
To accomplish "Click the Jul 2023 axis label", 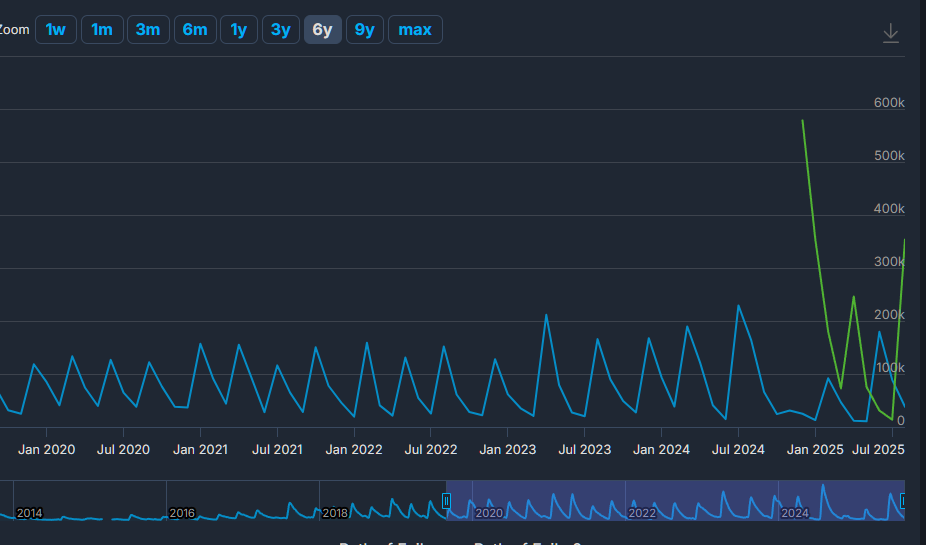I will (x=585, y=450).
